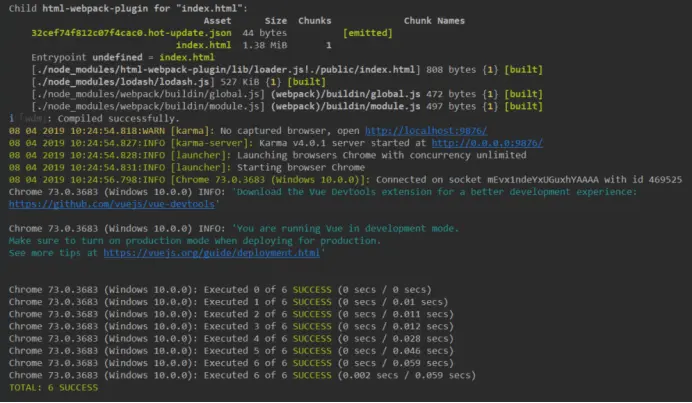Click the '[emitted]' status text
The image size is (692, 403).
tap(368, 33)
